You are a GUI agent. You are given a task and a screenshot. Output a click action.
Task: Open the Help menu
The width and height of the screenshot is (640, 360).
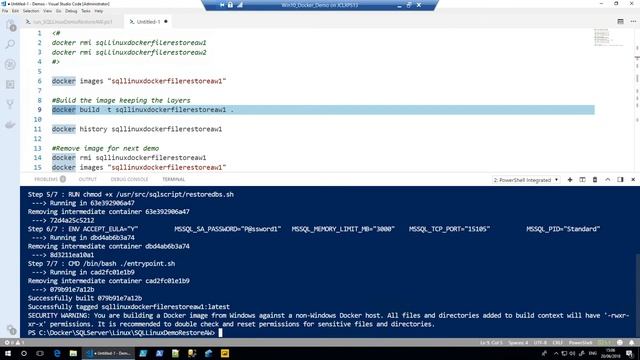[x=99, y=11]
